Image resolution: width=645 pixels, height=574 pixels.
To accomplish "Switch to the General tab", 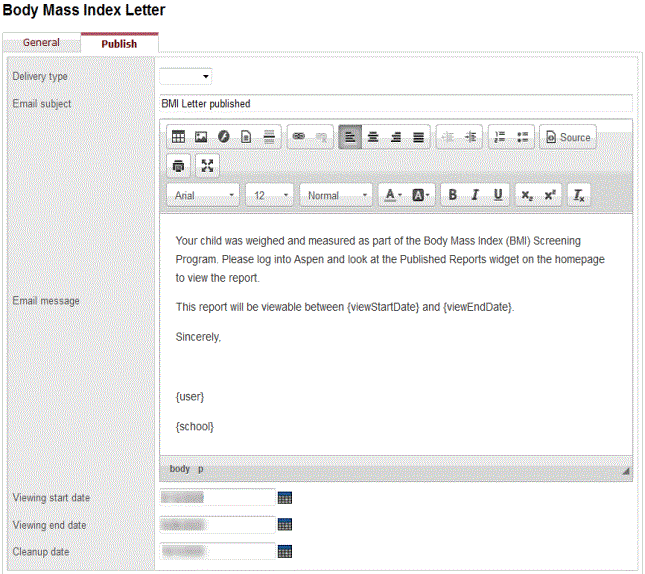I will [41, 43].
